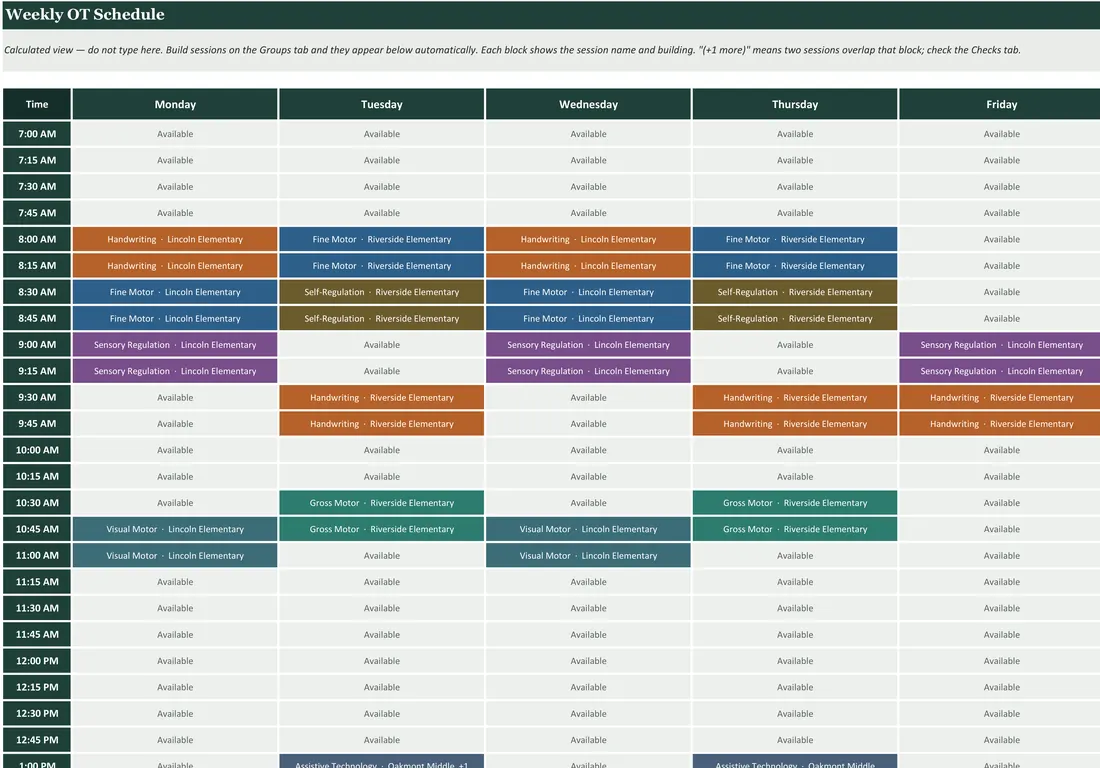Click Thursday 9:00 AM Available cell
This screenshot has width=1100, height=768.
(x=795, y=344)
